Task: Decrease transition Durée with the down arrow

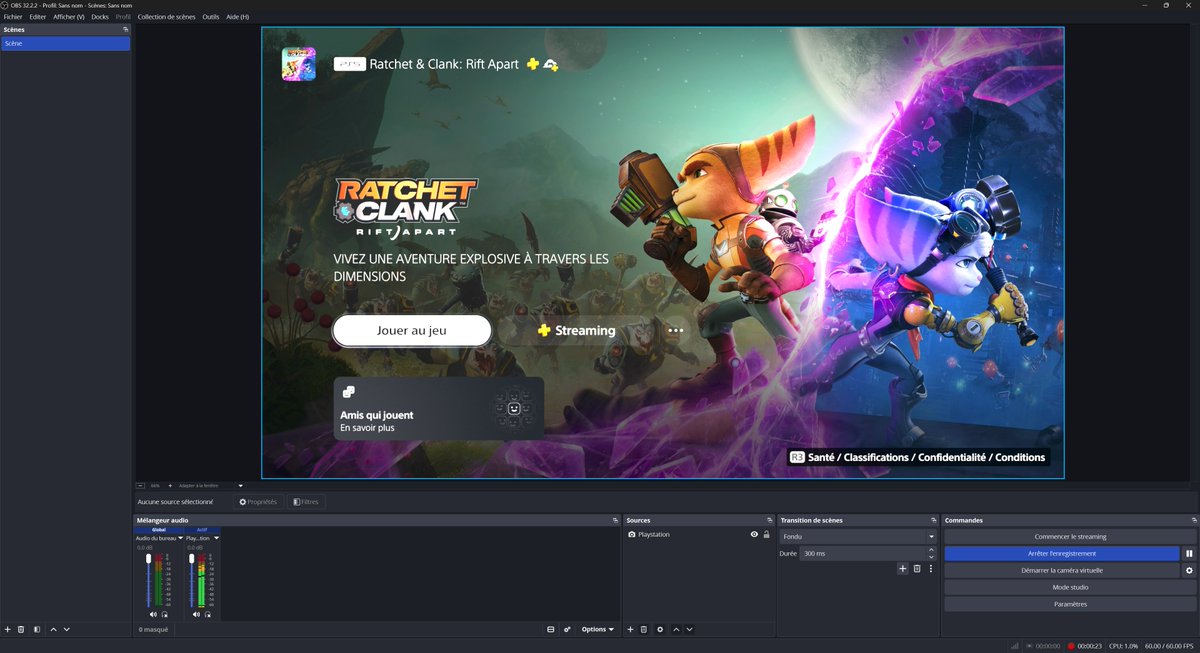Action: 931,557
